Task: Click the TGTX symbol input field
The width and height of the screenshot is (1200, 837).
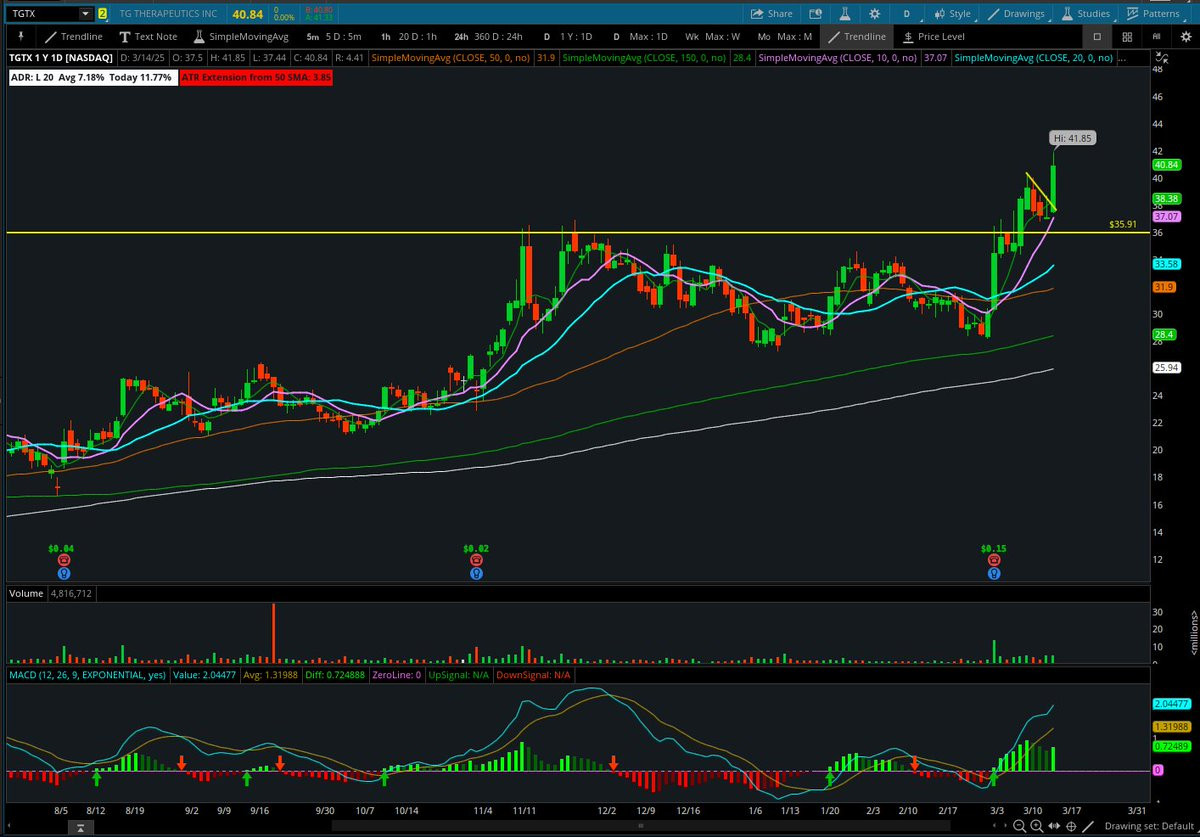Action: point(42,14)
